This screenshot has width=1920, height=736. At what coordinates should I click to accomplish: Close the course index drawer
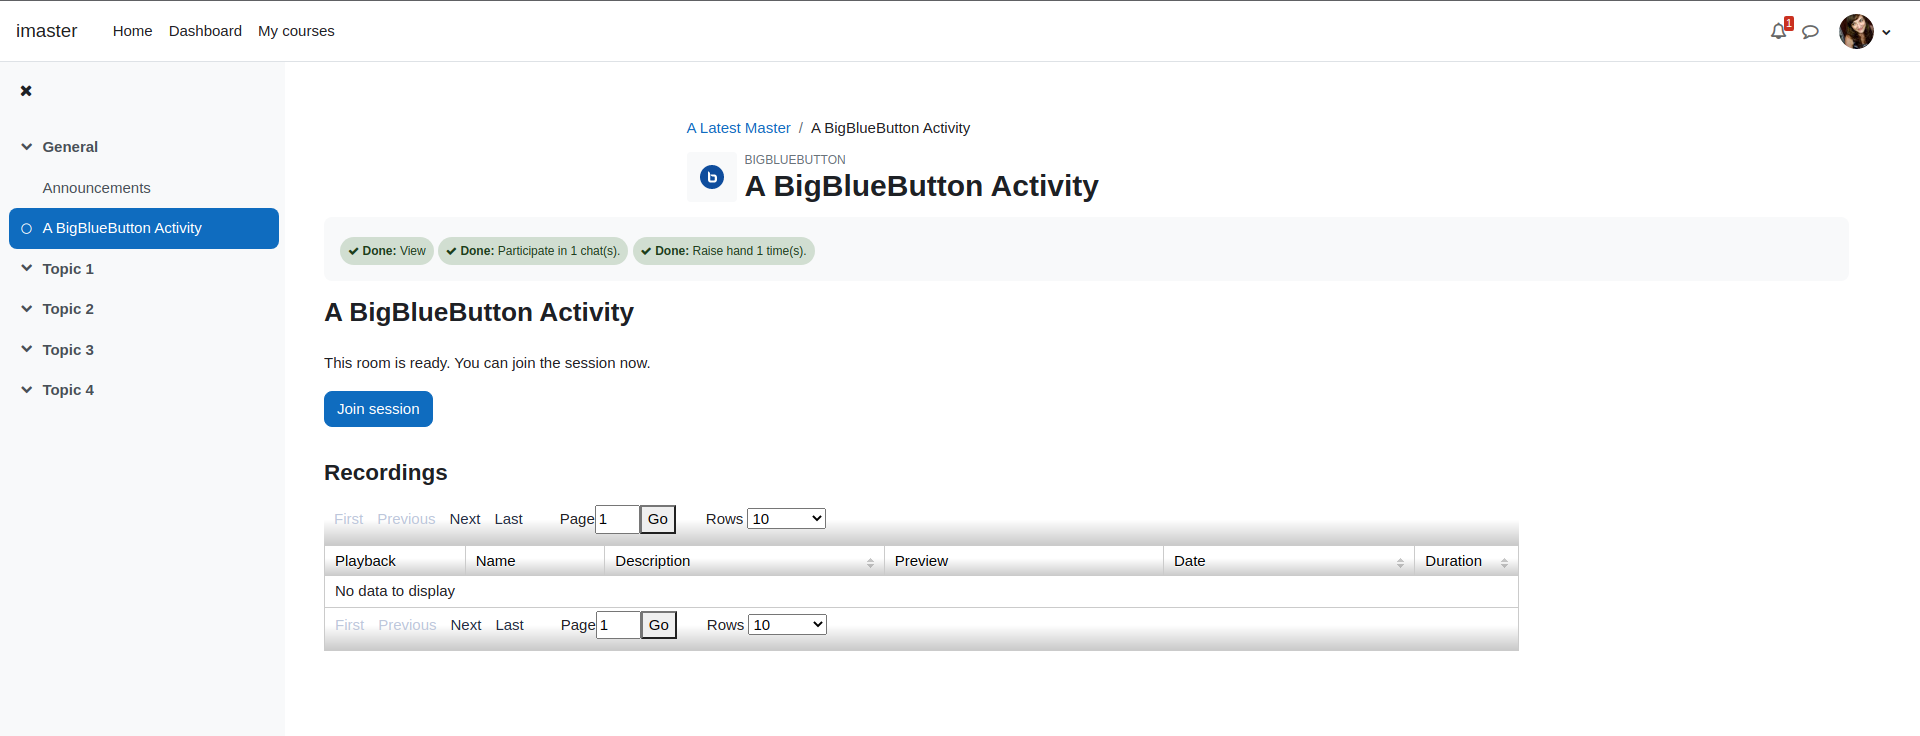pos(26,91)
